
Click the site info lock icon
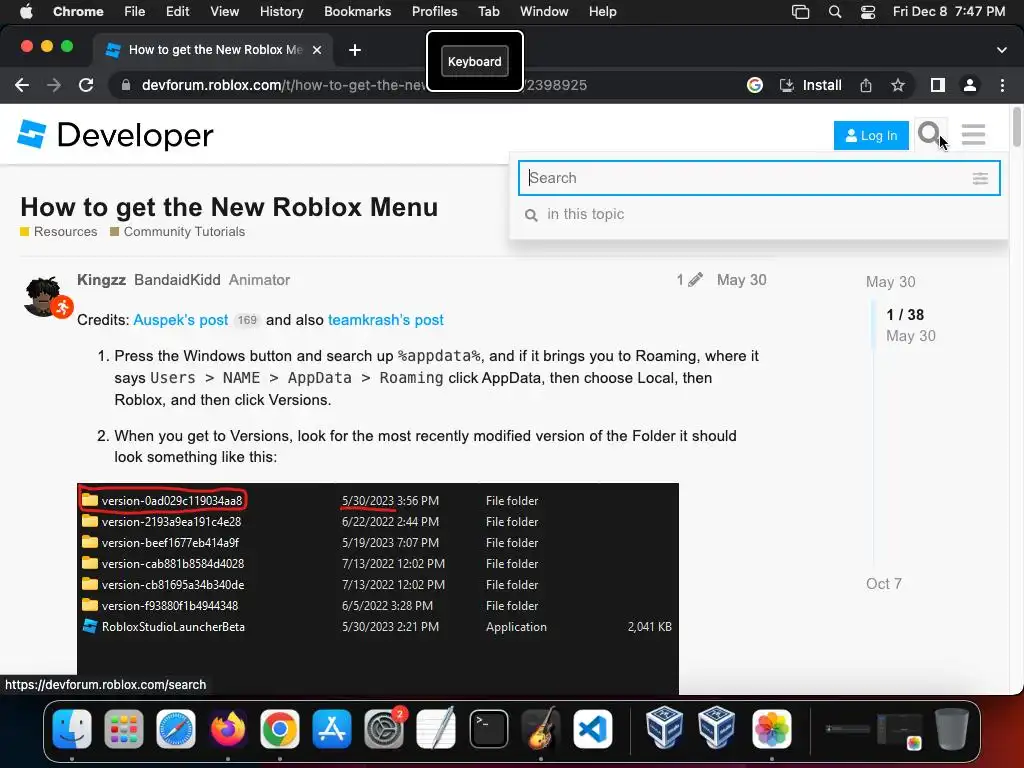point(126,85)
